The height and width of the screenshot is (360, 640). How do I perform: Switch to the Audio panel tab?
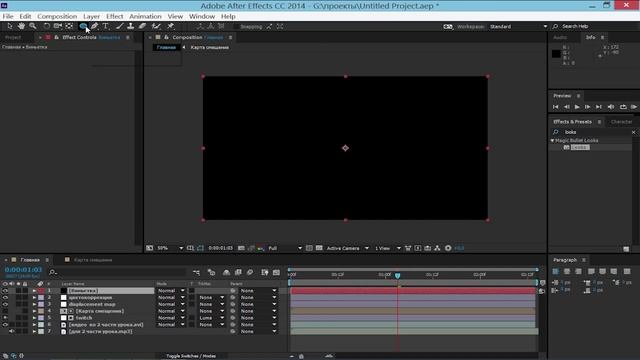(x=560, y=37)
